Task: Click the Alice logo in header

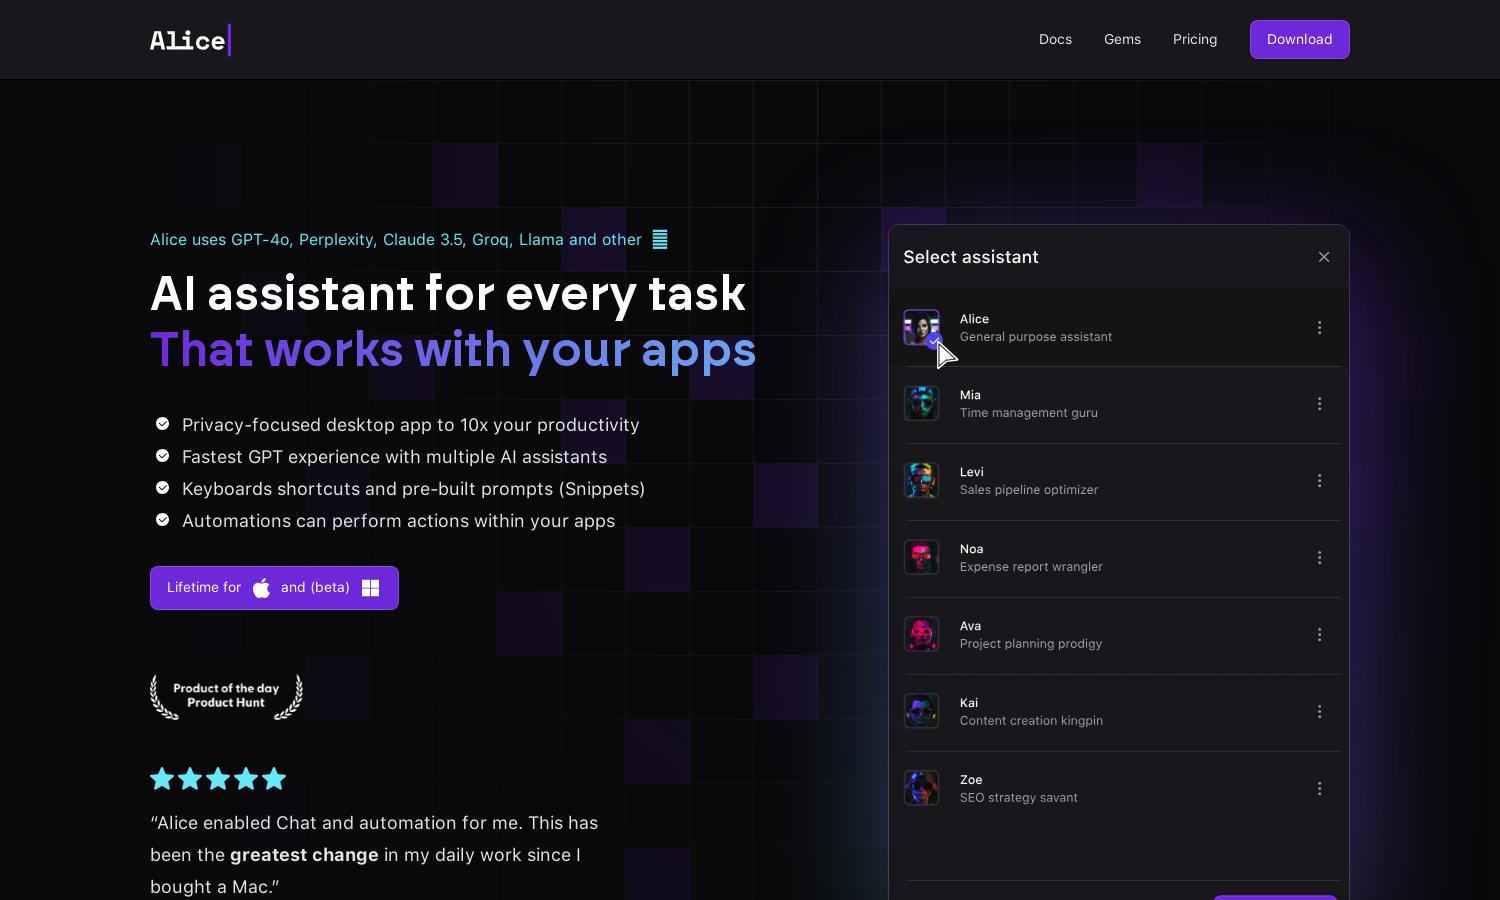Action: (190, 40)
